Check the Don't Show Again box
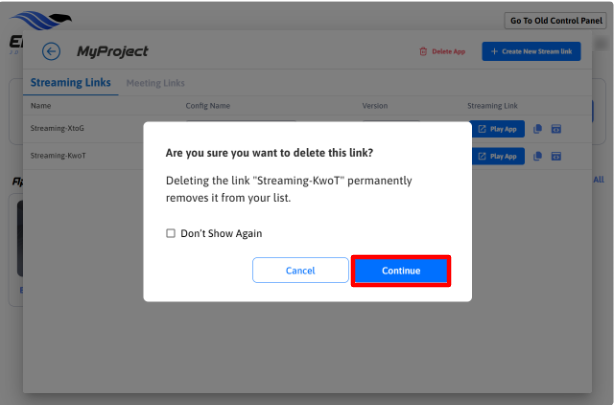 (171, 233)
